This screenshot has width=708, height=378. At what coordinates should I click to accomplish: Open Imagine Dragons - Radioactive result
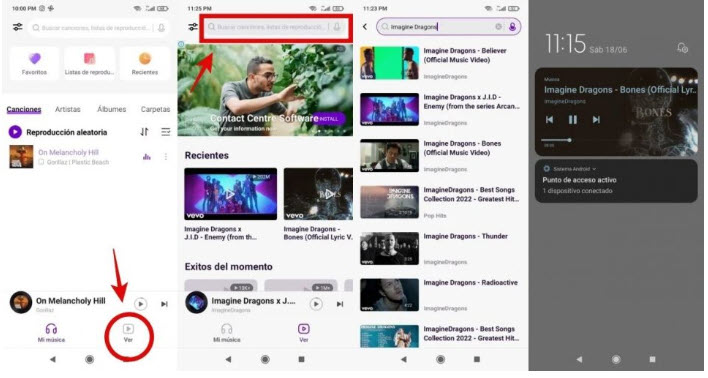441,295
